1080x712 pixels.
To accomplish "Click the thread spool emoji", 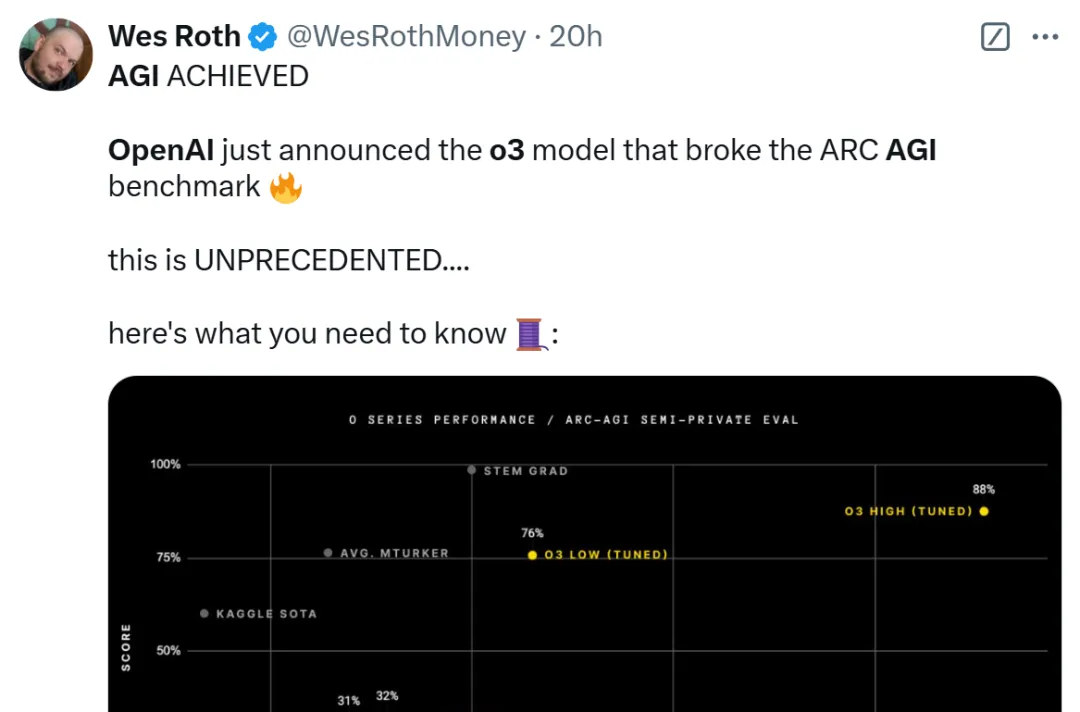I will coord(531,334).
